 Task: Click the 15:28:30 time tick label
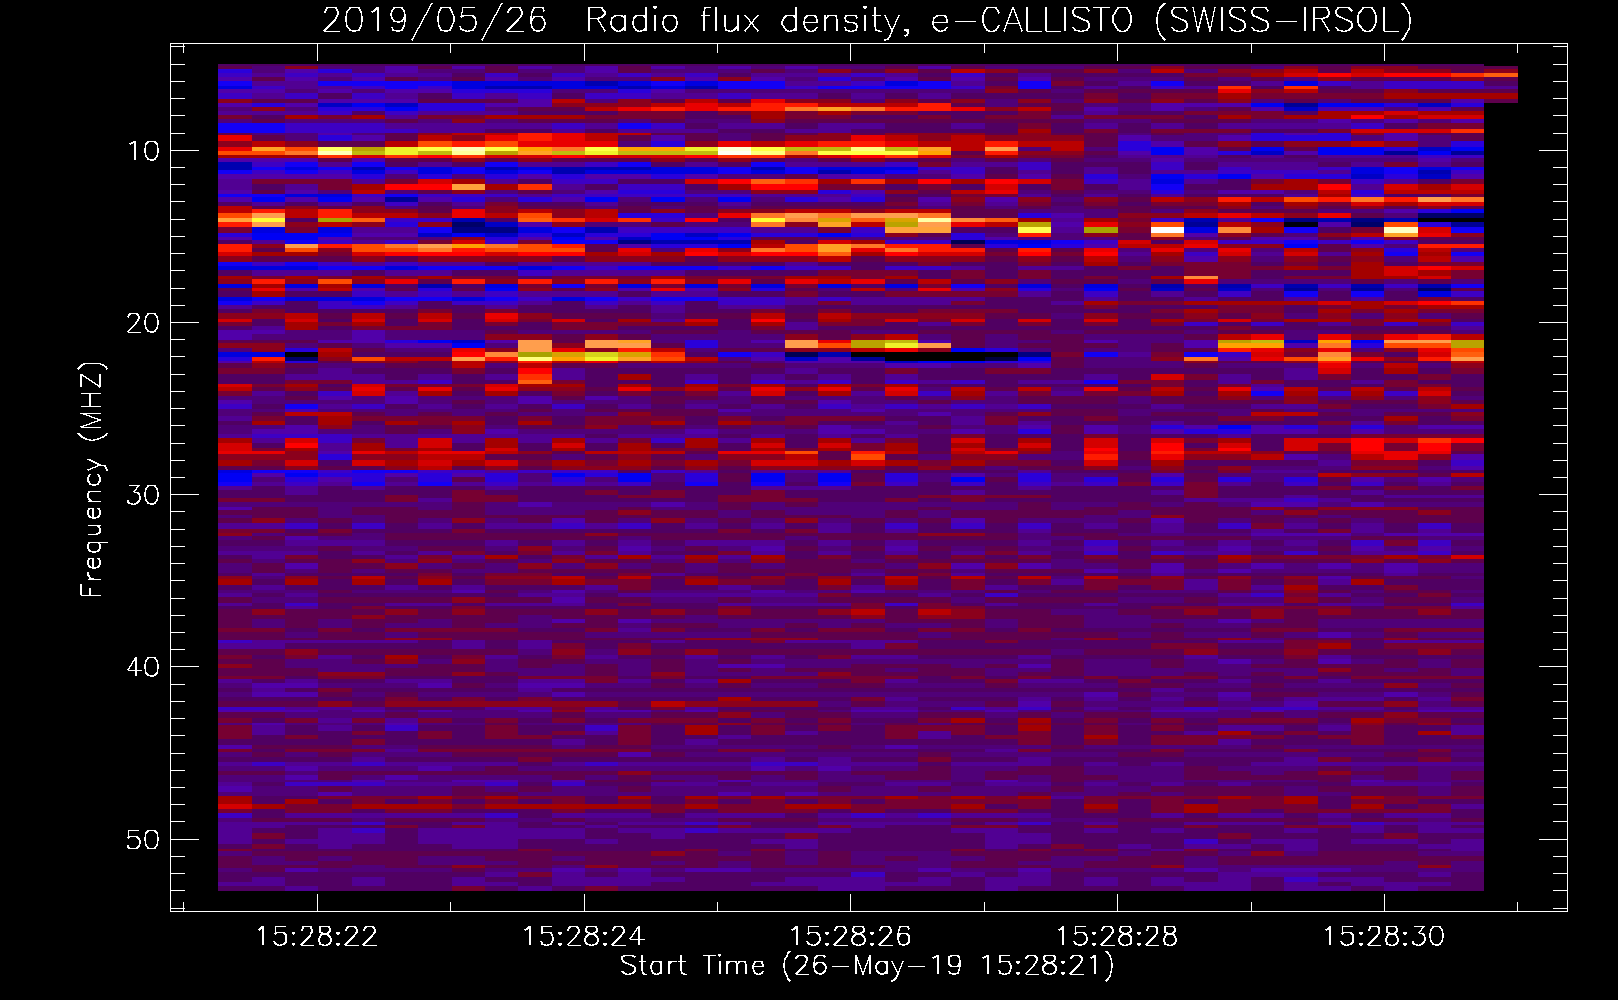tap(1384, 936)
